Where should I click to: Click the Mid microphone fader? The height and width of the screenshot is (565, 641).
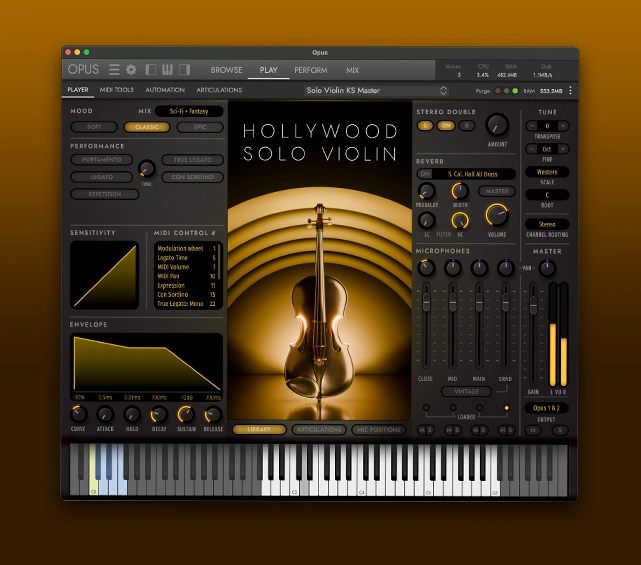pyautogui.click(x=453, y=303)
